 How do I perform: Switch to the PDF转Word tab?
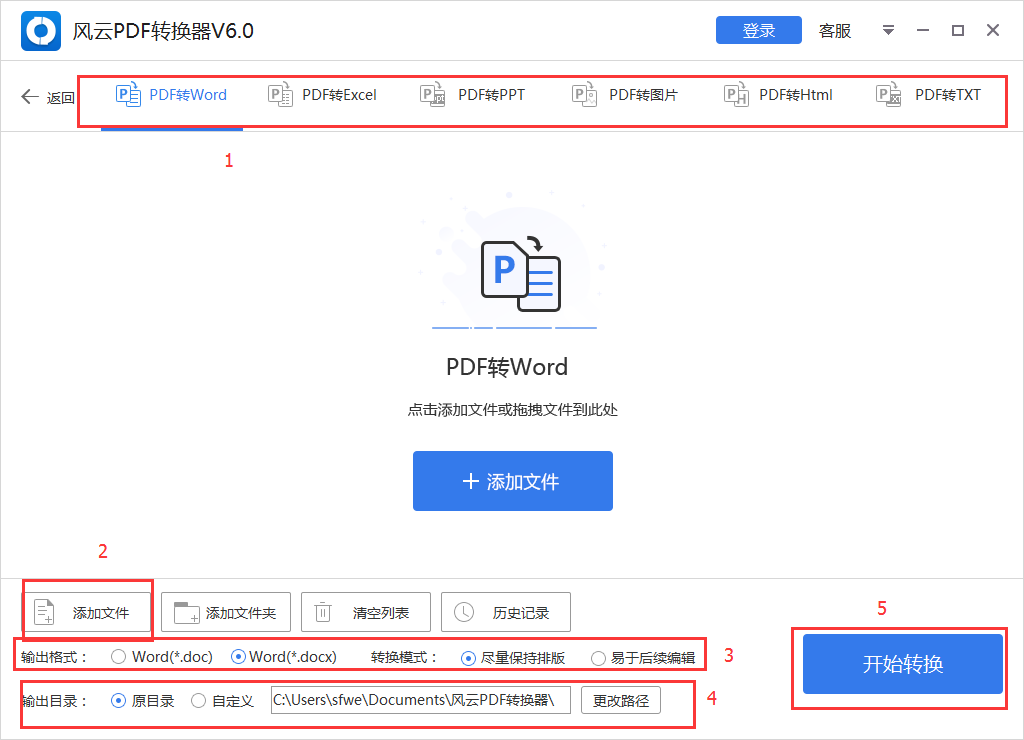click(172, 95)
